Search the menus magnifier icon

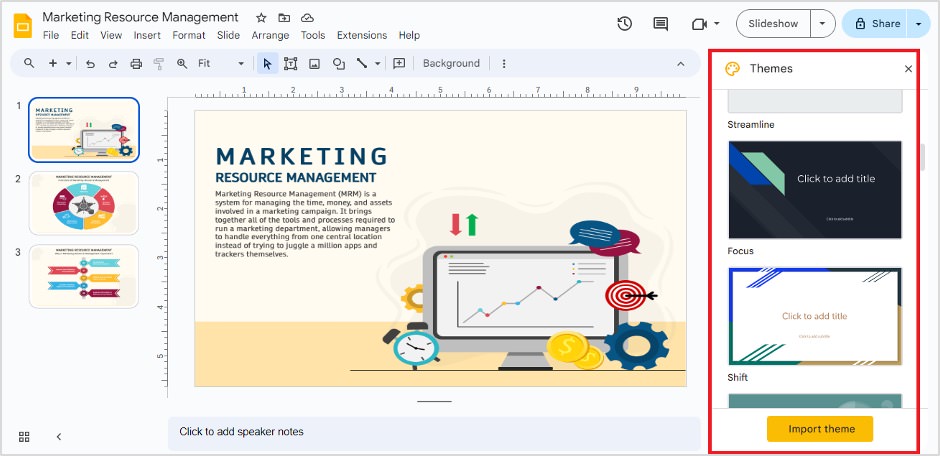point(29,63)
